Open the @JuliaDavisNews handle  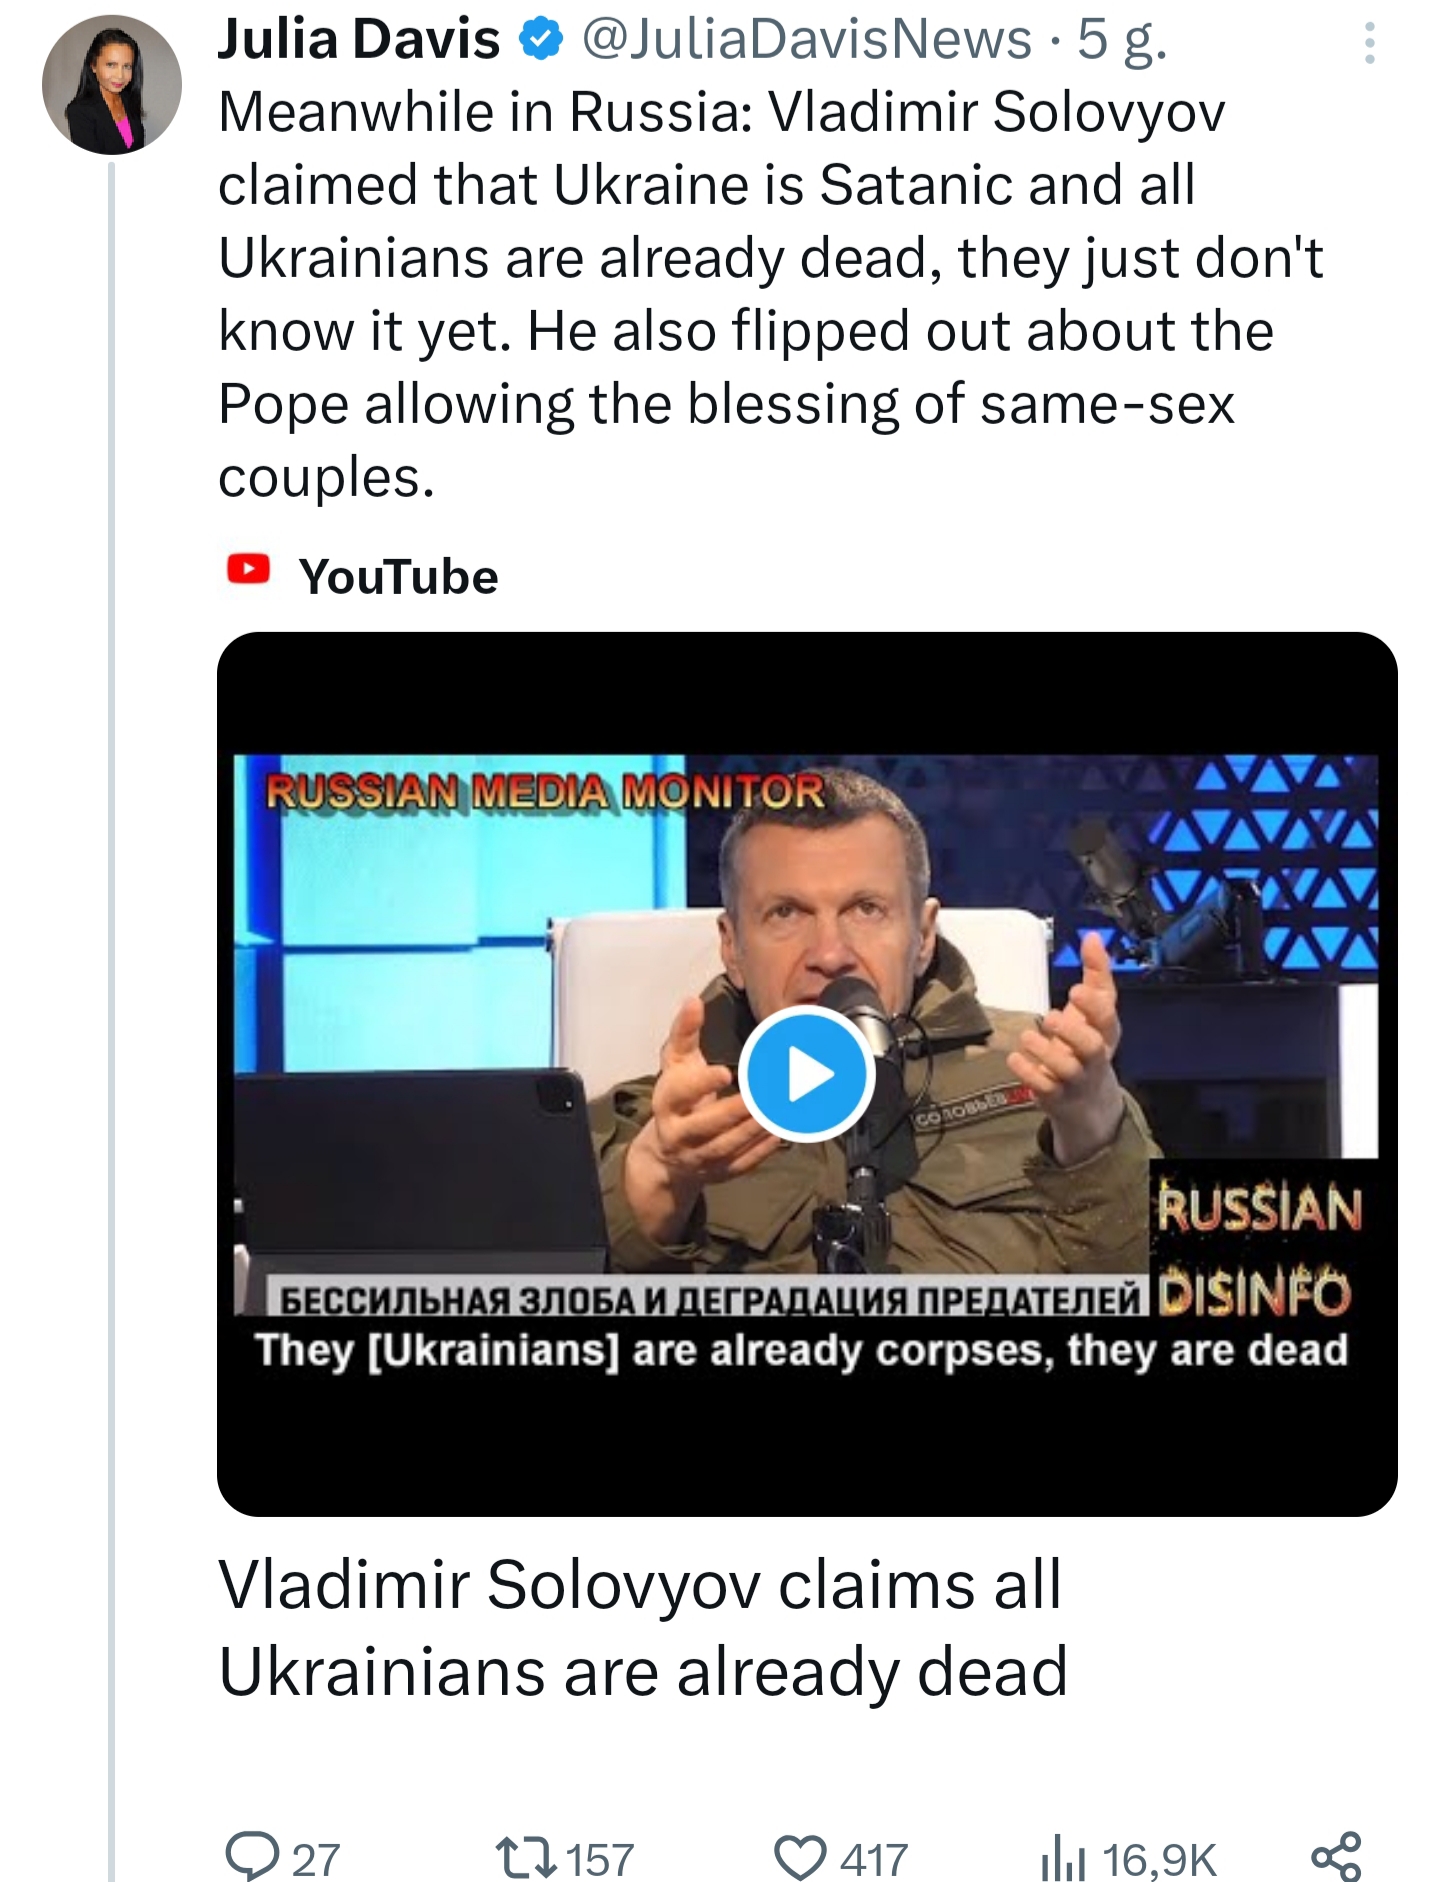coord(806,40)
